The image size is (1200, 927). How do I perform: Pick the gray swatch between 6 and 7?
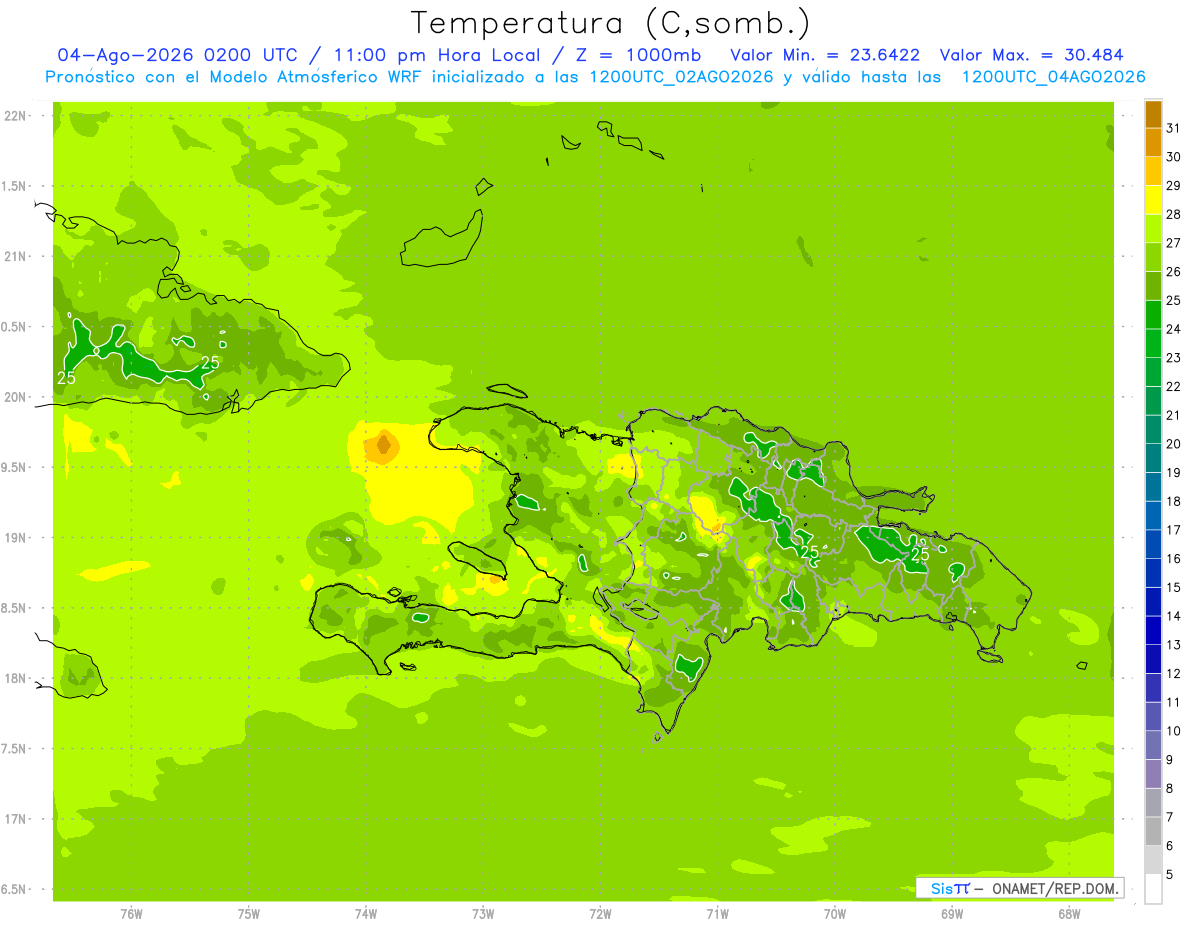(x=1153, y=832)
